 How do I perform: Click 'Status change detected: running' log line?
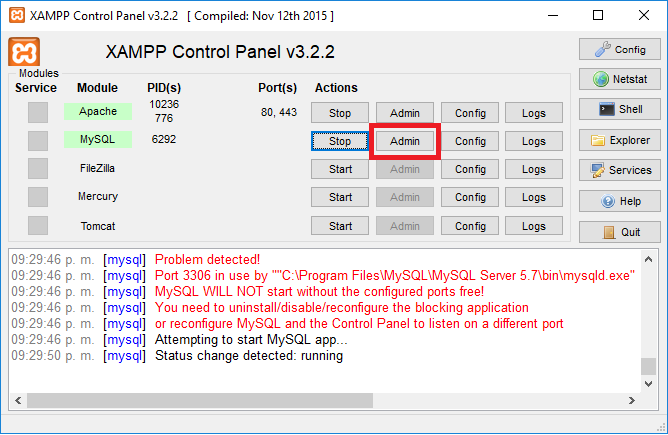(x=249, y=356)
